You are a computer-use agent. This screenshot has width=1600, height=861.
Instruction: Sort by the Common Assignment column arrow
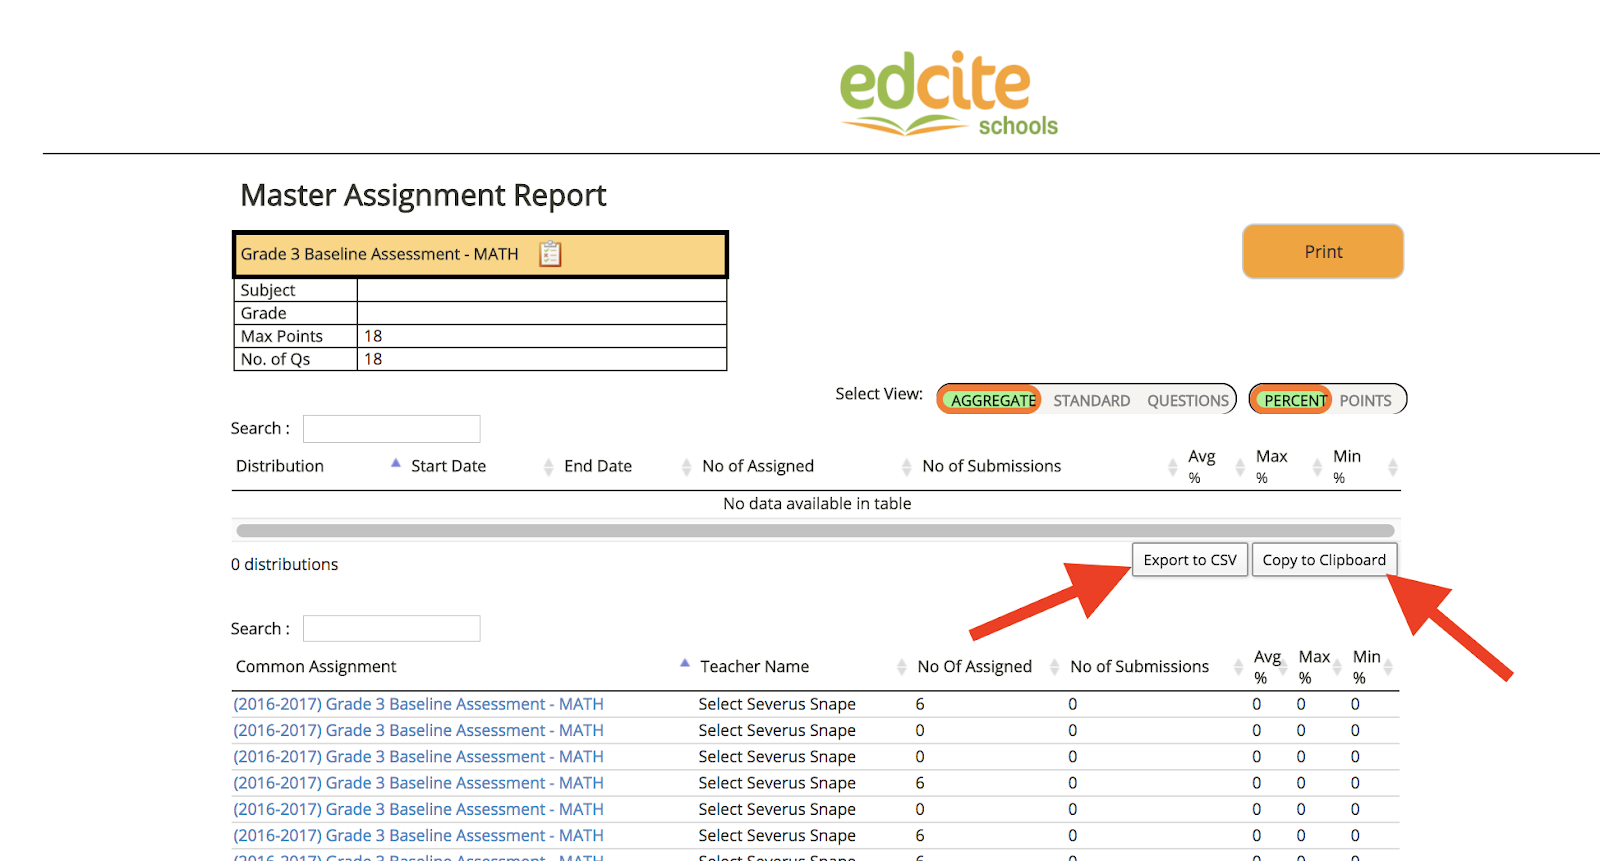point(685,663)
